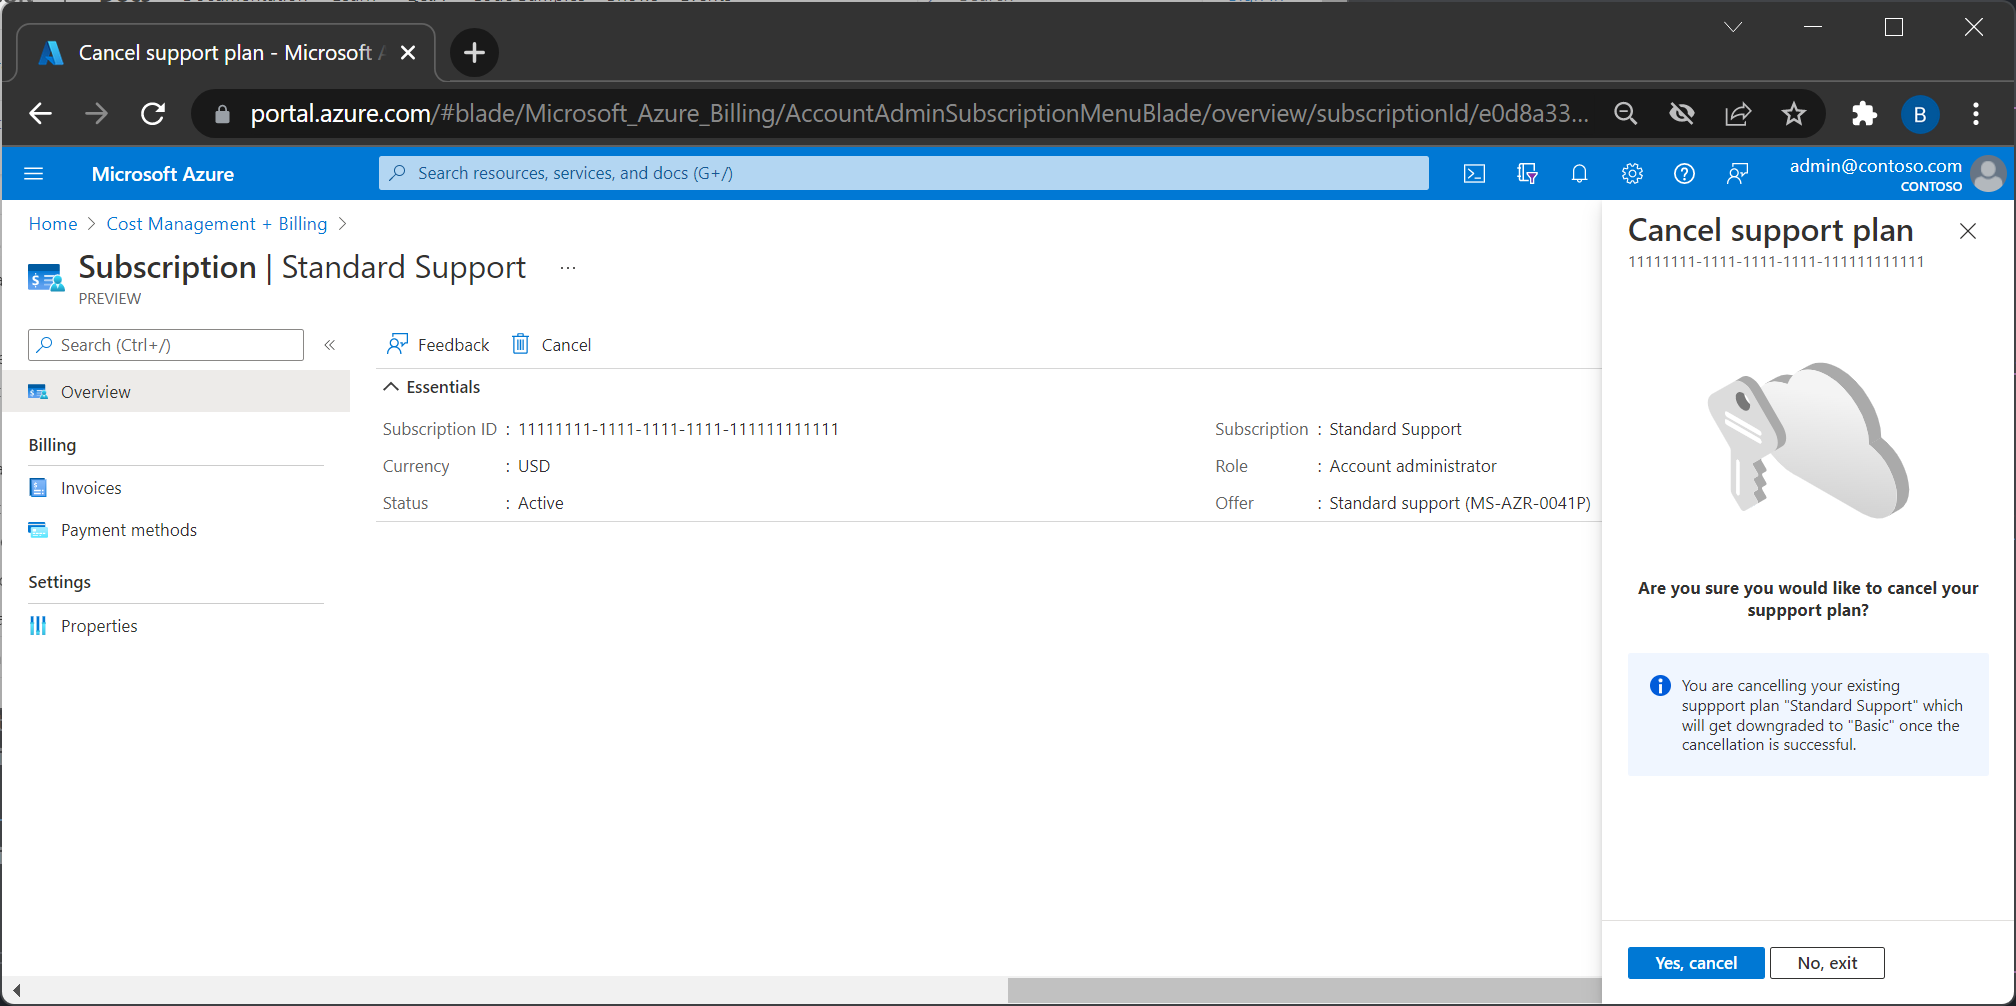The height and width of the screenshot is (1006, 2016).
Task: Reload the page with refresh icon
Action: point(153,114)
